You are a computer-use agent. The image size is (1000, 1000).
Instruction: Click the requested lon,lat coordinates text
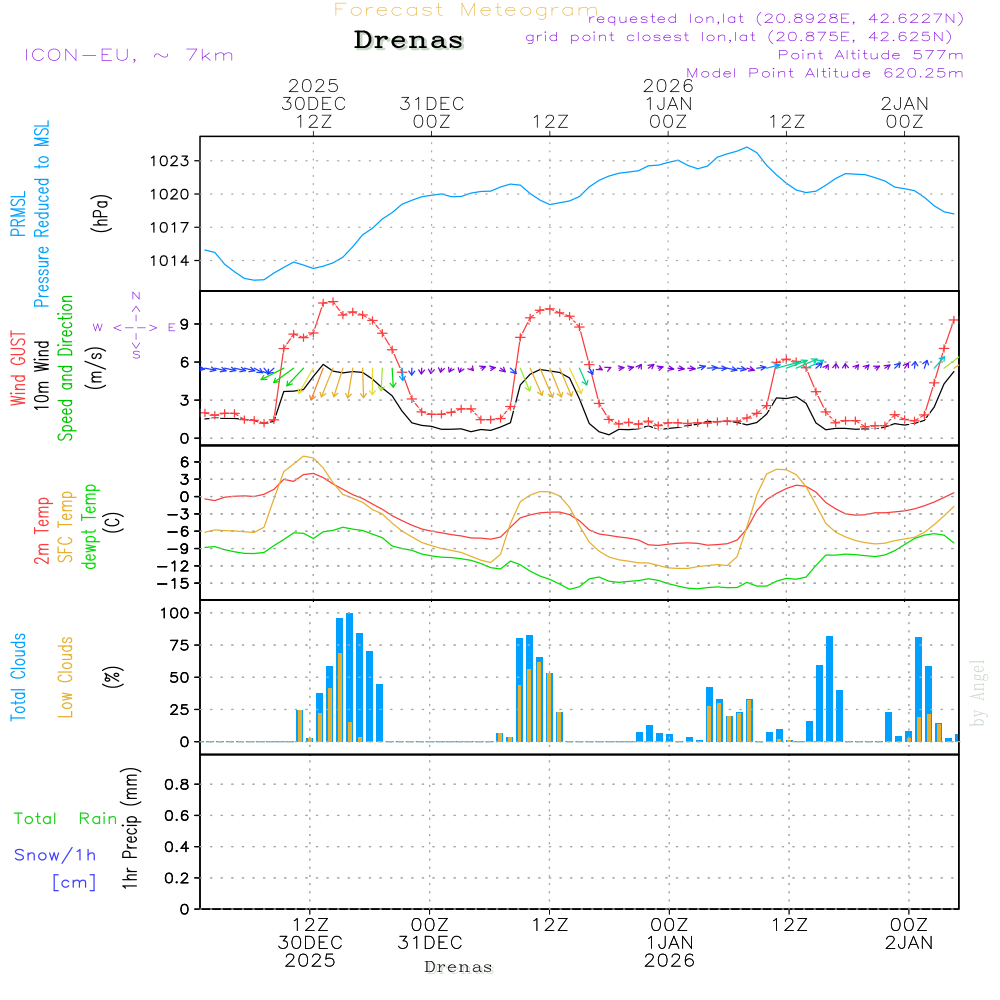776,19
